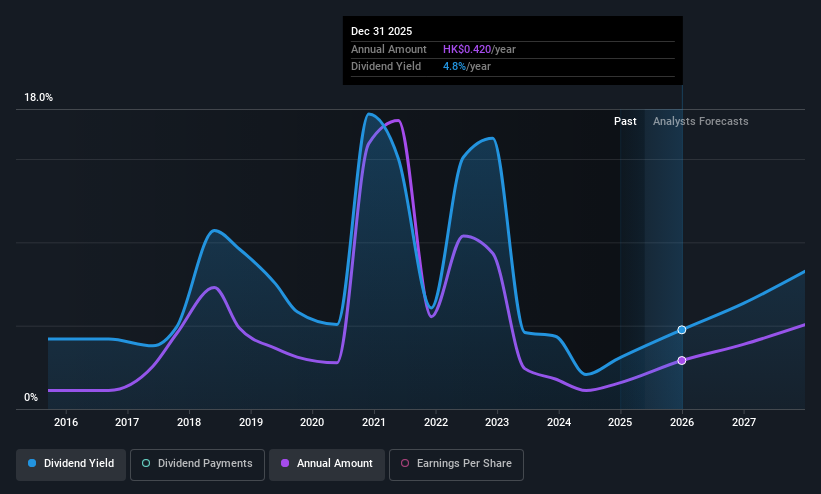The width and height of the screenshot is (821, 494).
Task: Click the Past section label
Action: tap(625, 122)
